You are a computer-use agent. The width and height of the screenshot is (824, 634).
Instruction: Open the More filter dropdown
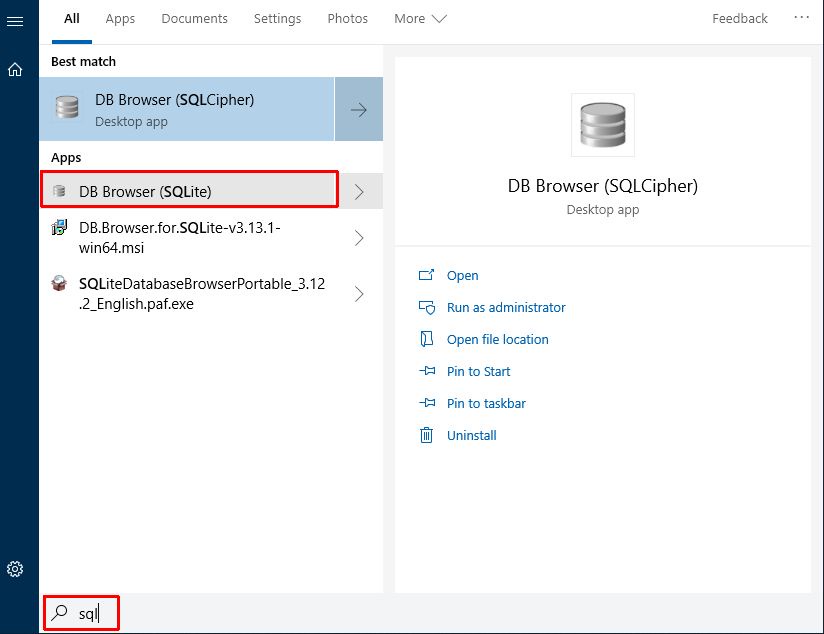(x=420, y=19)
